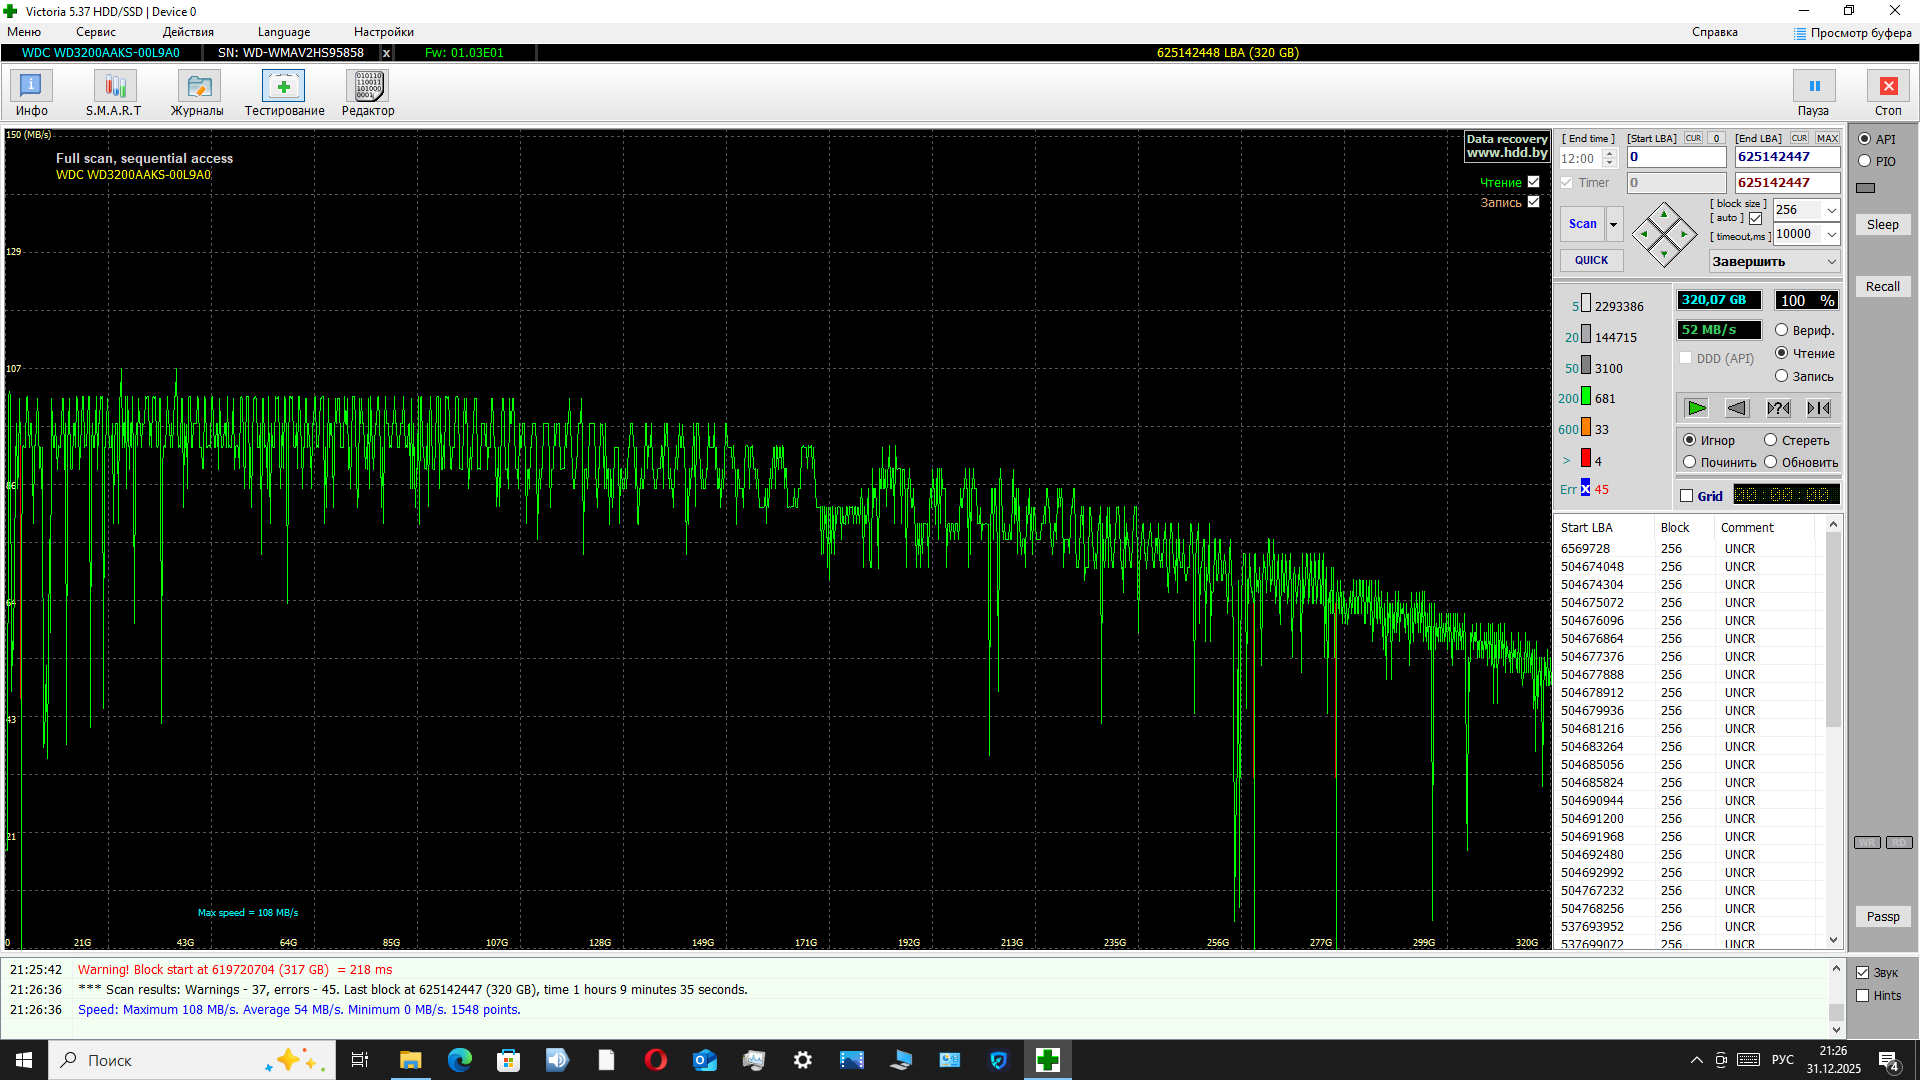
Task: Click the green play forward scan button
Action: point(1696,408)
